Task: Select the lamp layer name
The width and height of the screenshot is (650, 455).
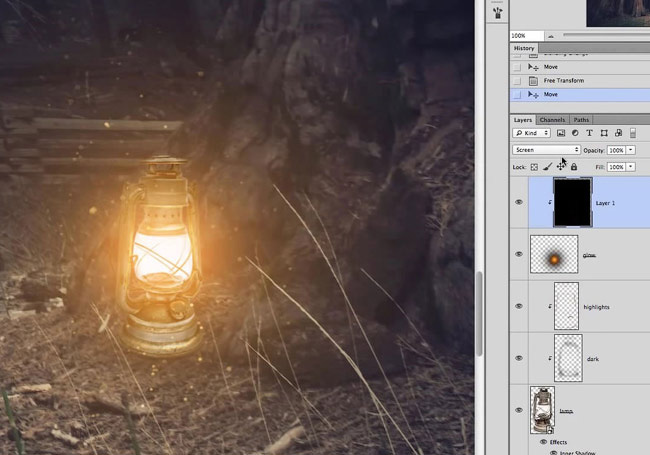Action: point(566,411)
